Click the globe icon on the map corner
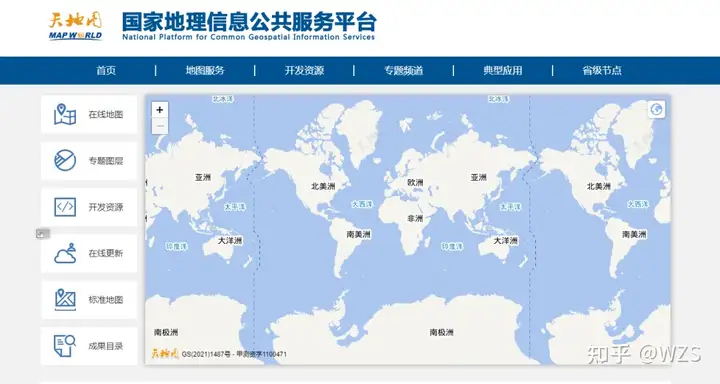The width and height of the screenshot is (720, 384). [x=657, y=109]
